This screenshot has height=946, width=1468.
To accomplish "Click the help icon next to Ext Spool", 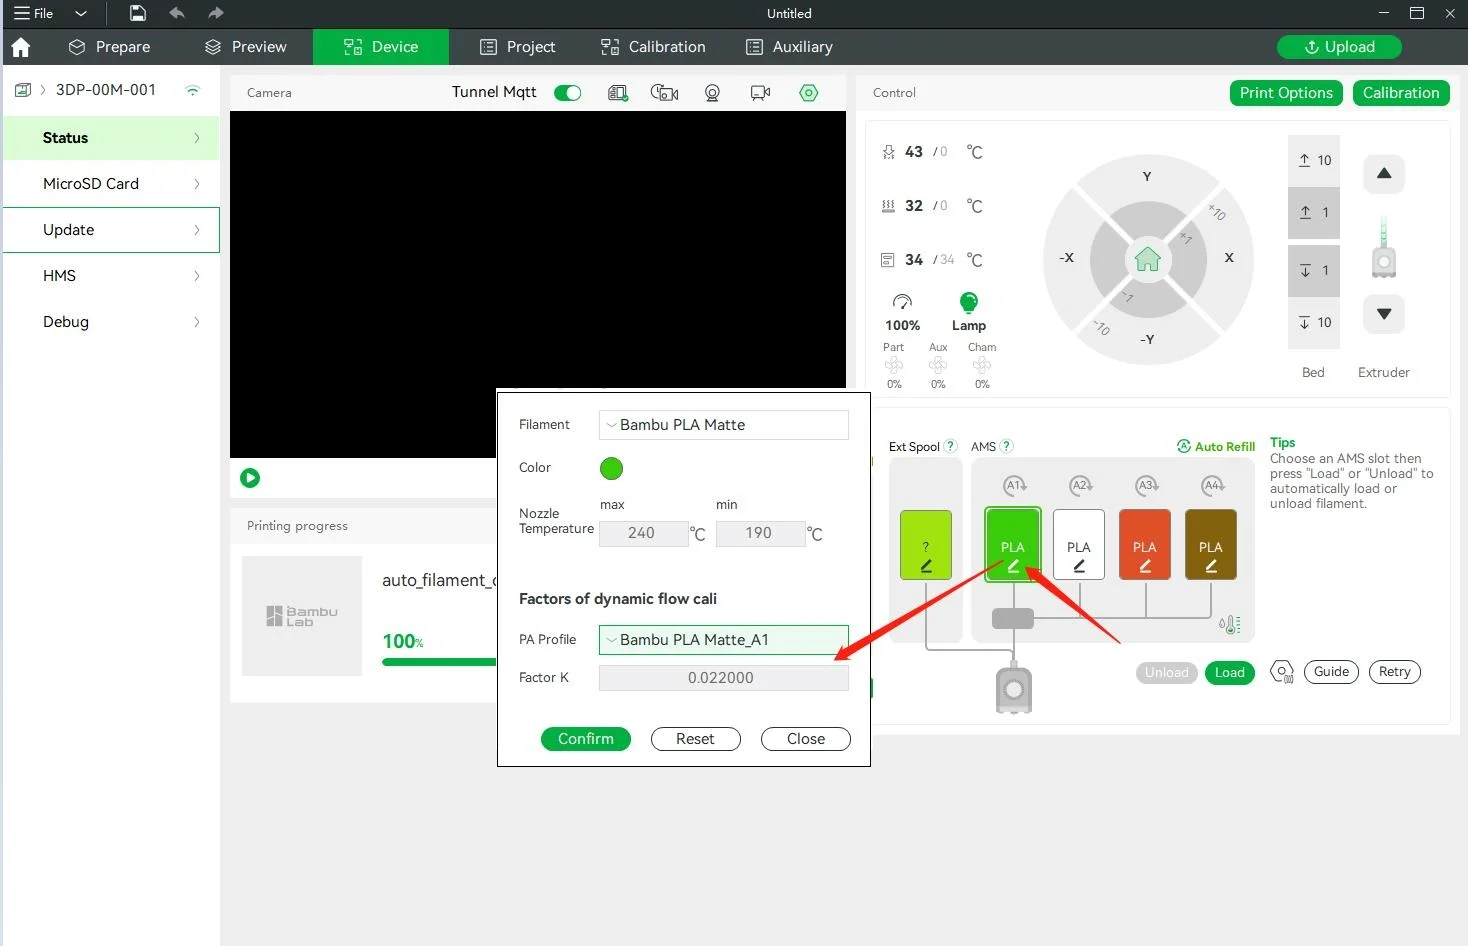I will 950,446.
